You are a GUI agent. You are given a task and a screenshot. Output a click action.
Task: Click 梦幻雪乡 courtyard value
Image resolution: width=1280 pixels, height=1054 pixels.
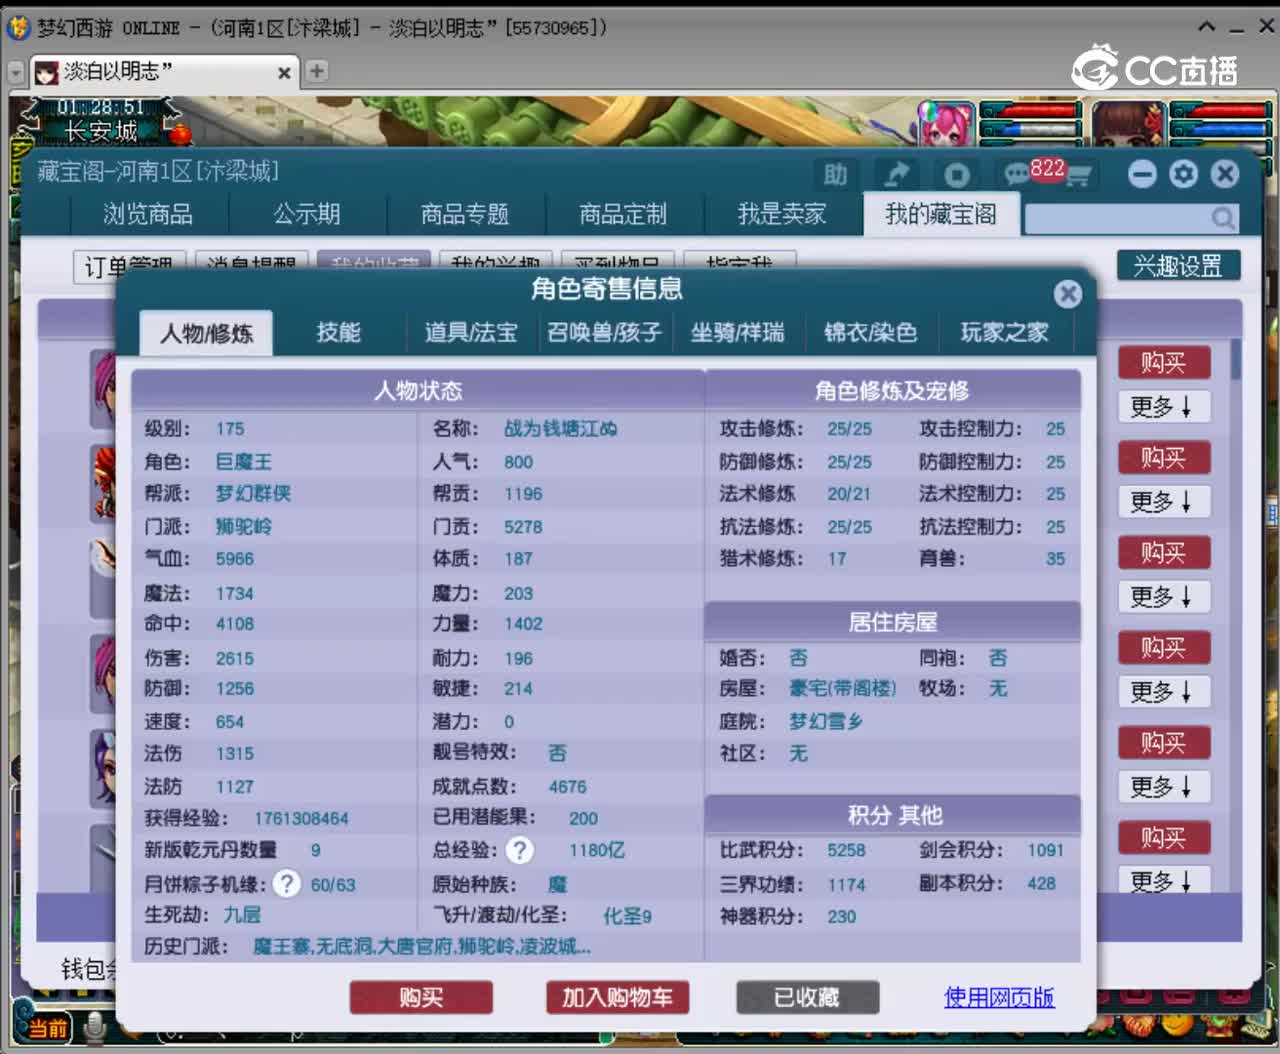point(825,721)
